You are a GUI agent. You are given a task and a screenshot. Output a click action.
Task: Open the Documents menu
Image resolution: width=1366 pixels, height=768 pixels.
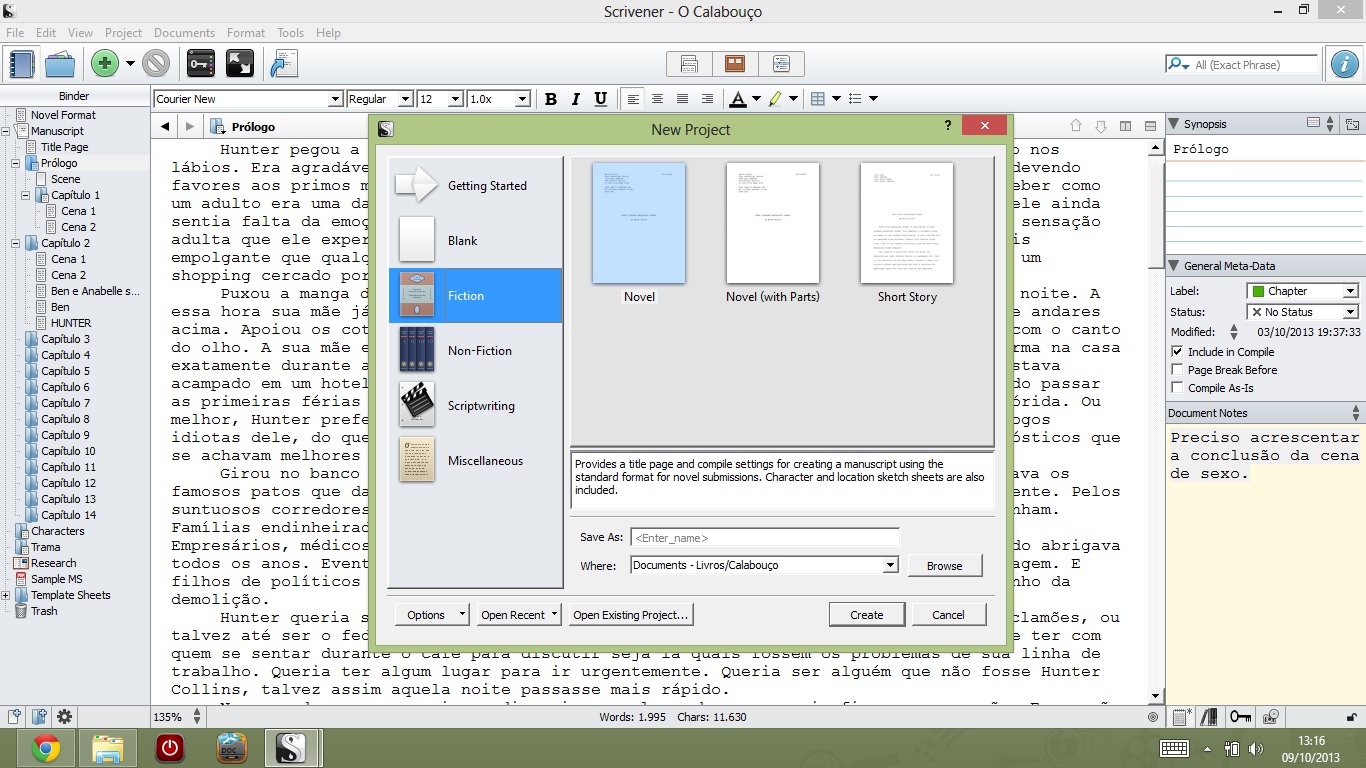coord(184,33)
